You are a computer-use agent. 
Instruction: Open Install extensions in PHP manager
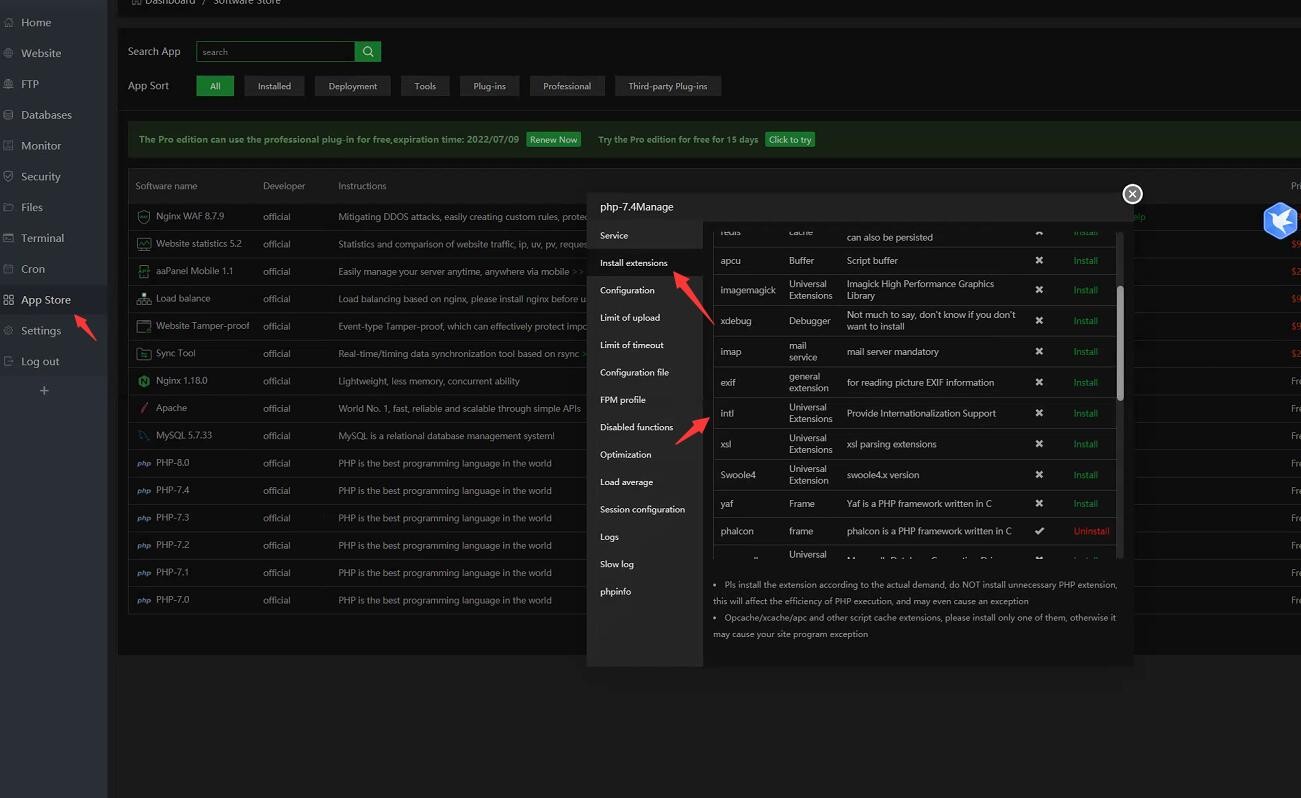click(x=633, y=263)
